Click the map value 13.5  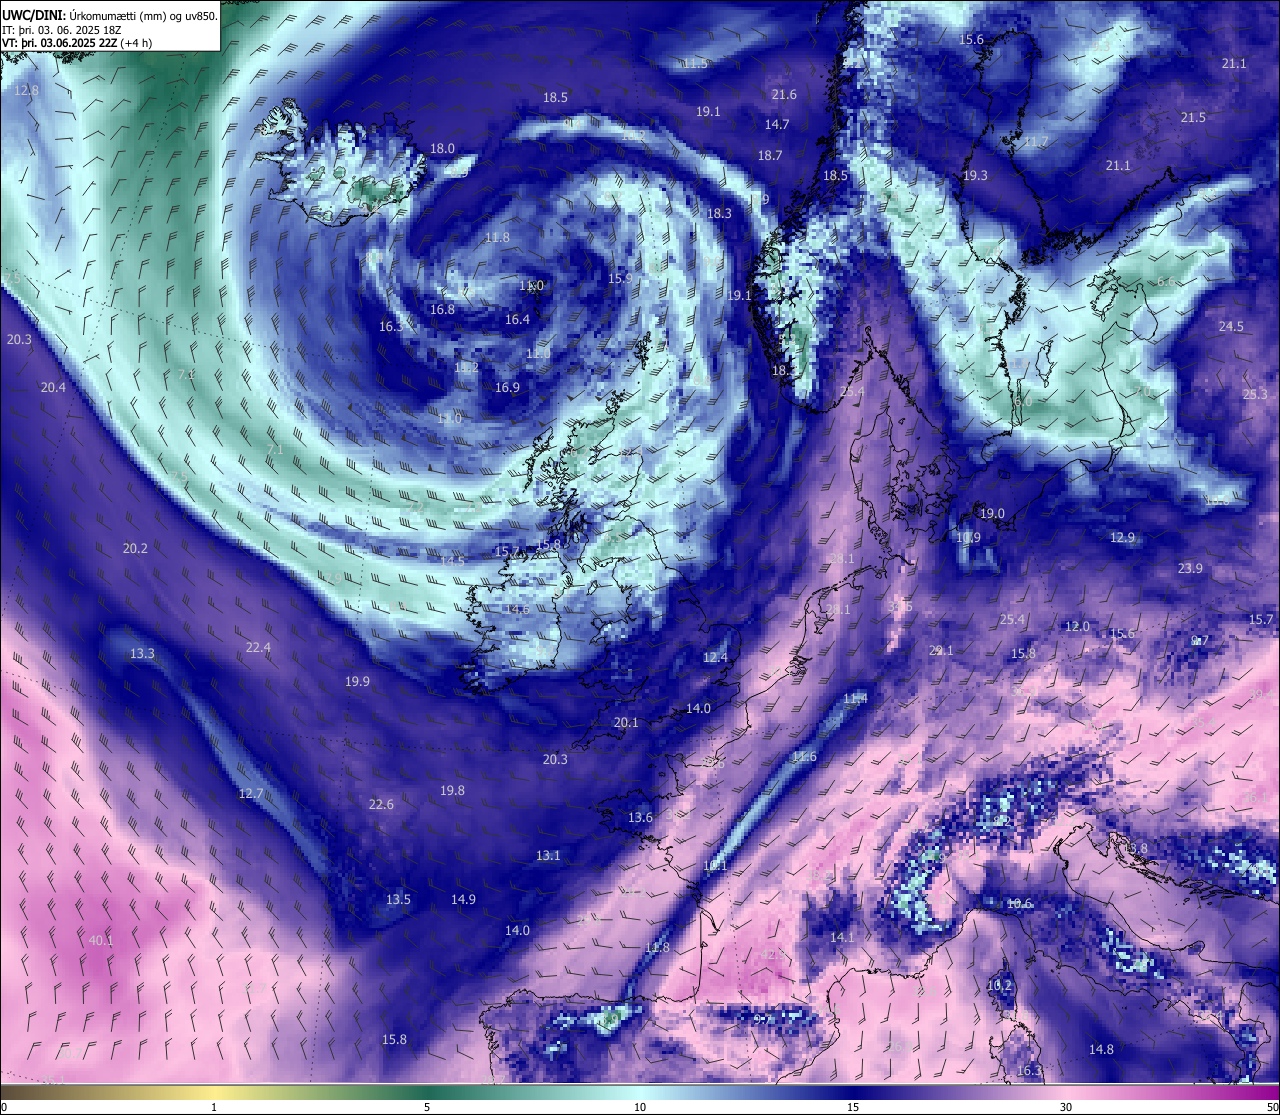[x=398, y=900]
